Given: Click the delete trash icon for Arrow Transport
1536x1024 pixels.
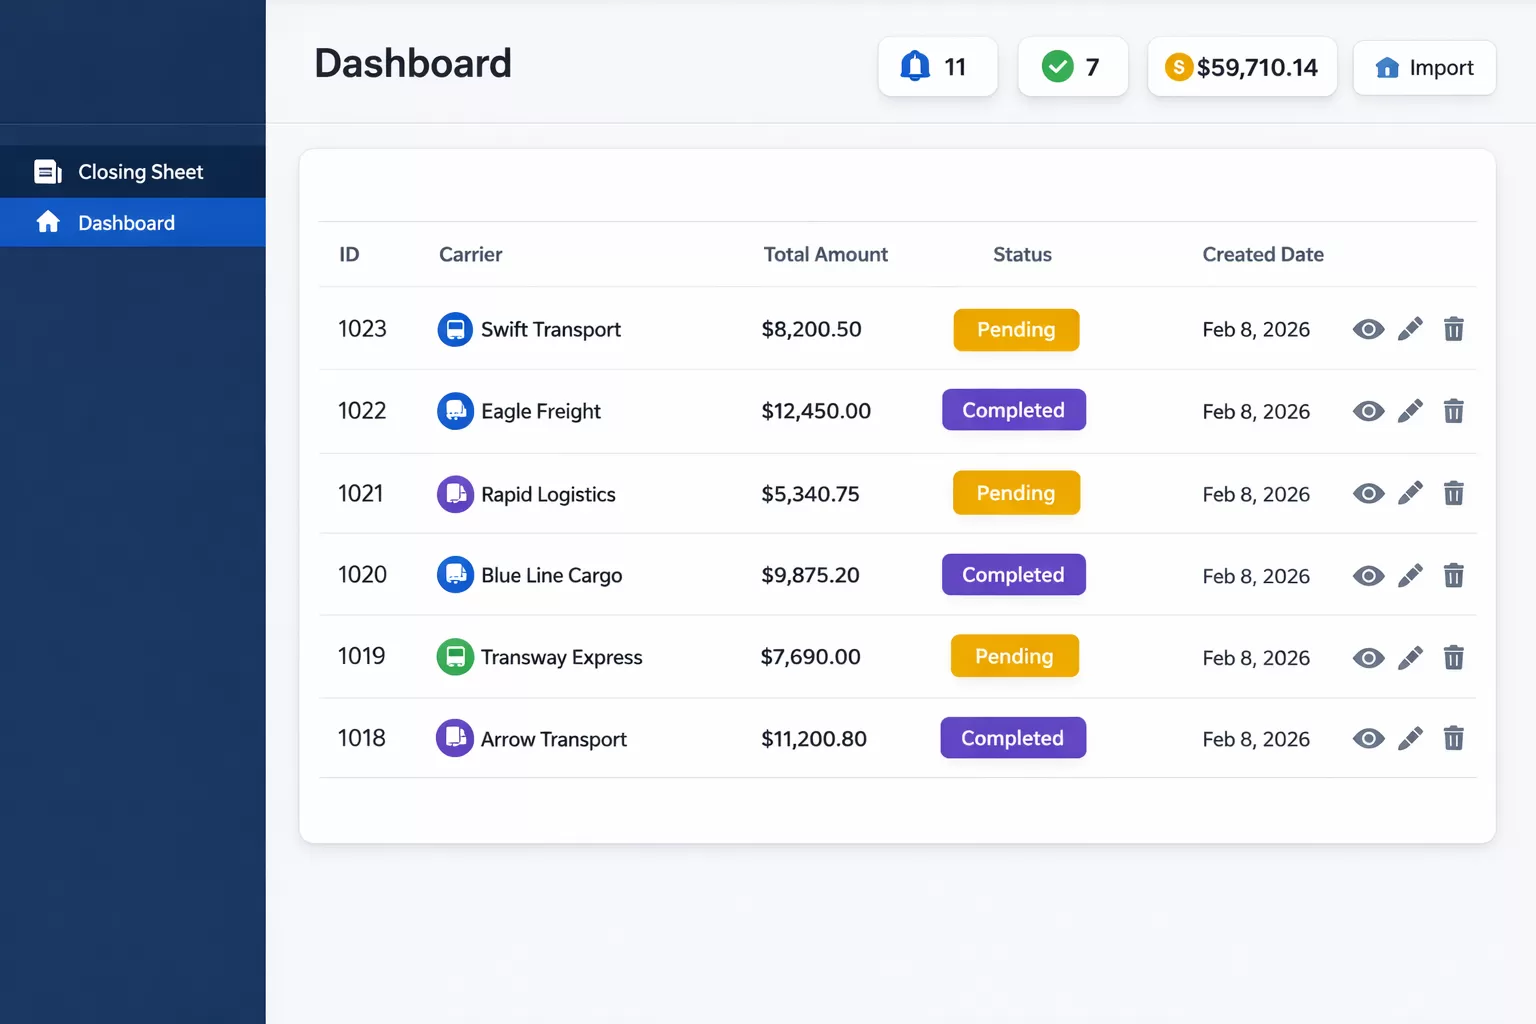Looking at the screenshot, I should (1453, 738).
